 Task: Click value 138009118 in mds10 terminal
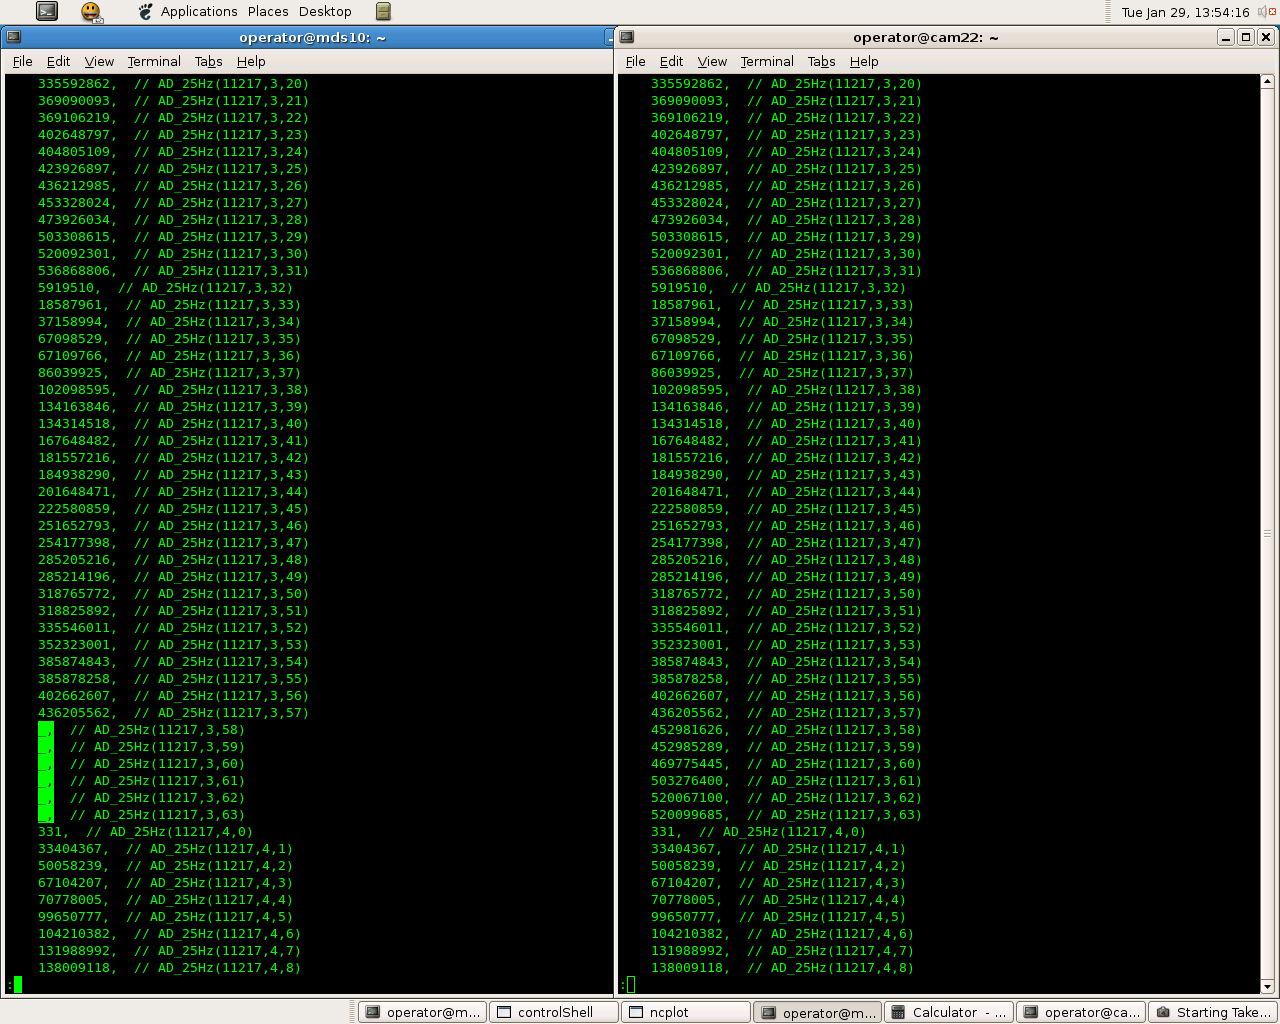(73, 968)
